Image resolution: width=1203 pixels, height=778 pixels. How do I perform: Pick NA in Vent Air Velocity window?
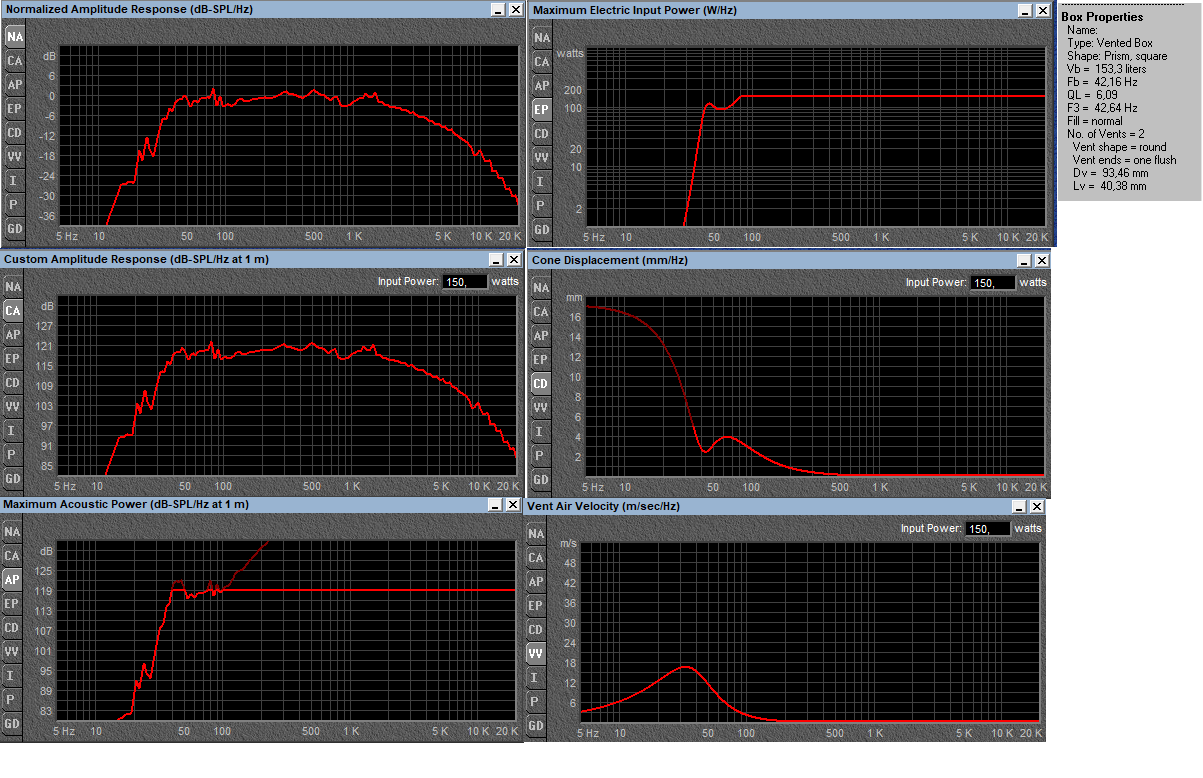(x=536, y=534)
